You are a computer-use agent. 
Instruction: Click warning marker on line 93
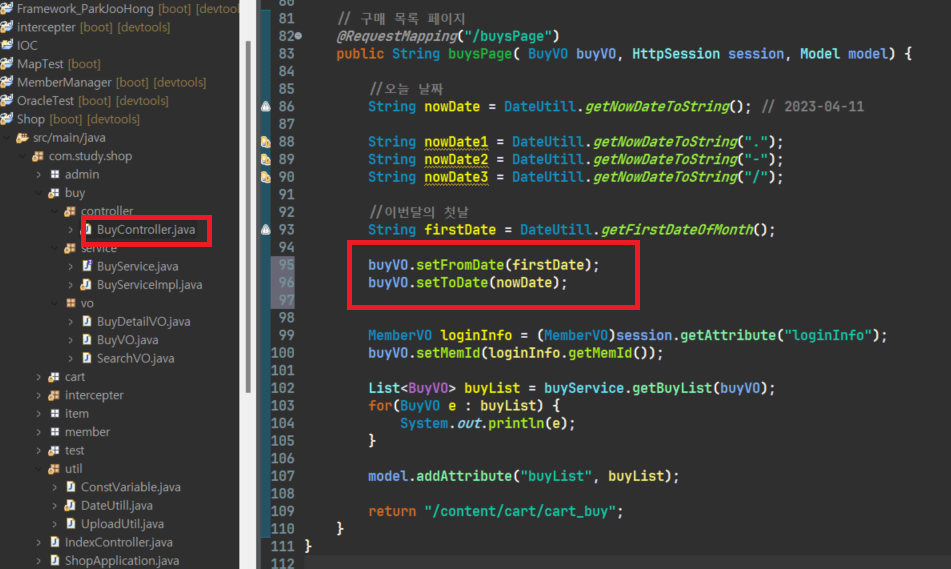[x=266, y=230]
